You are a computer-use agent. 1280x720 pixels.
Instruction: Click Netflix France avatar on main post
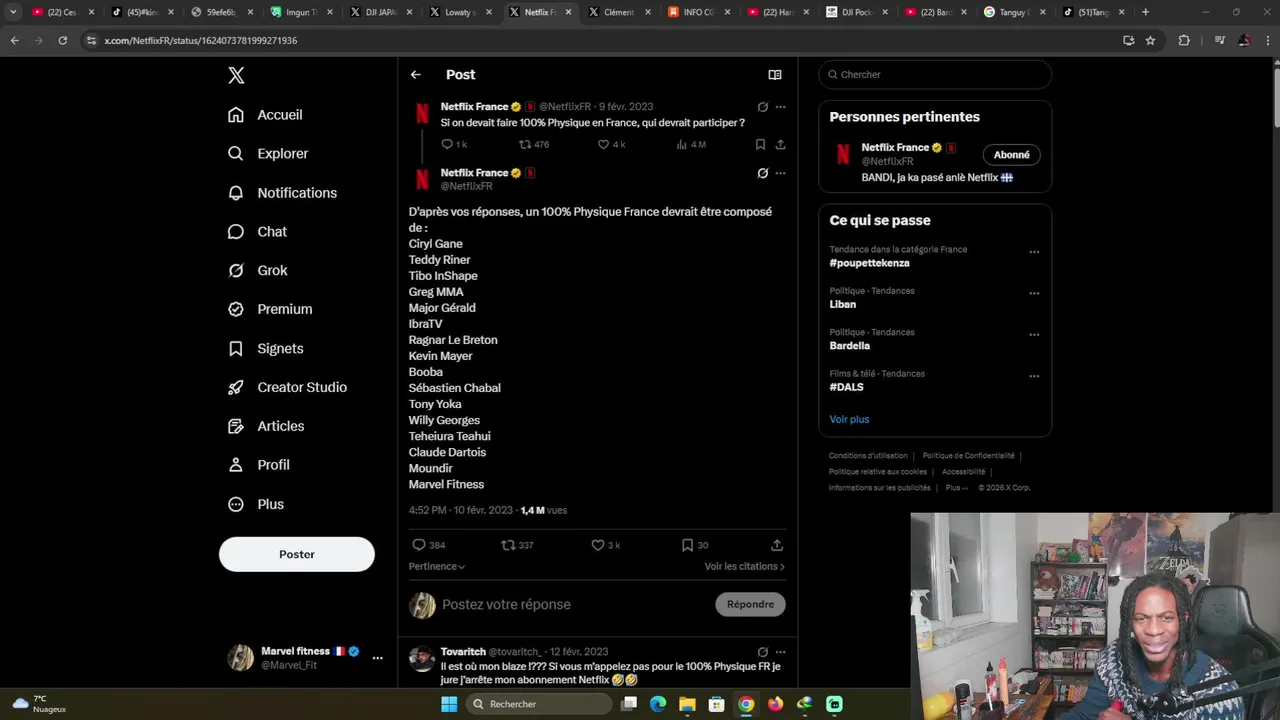pyautogui.click(x=422, y=179)
